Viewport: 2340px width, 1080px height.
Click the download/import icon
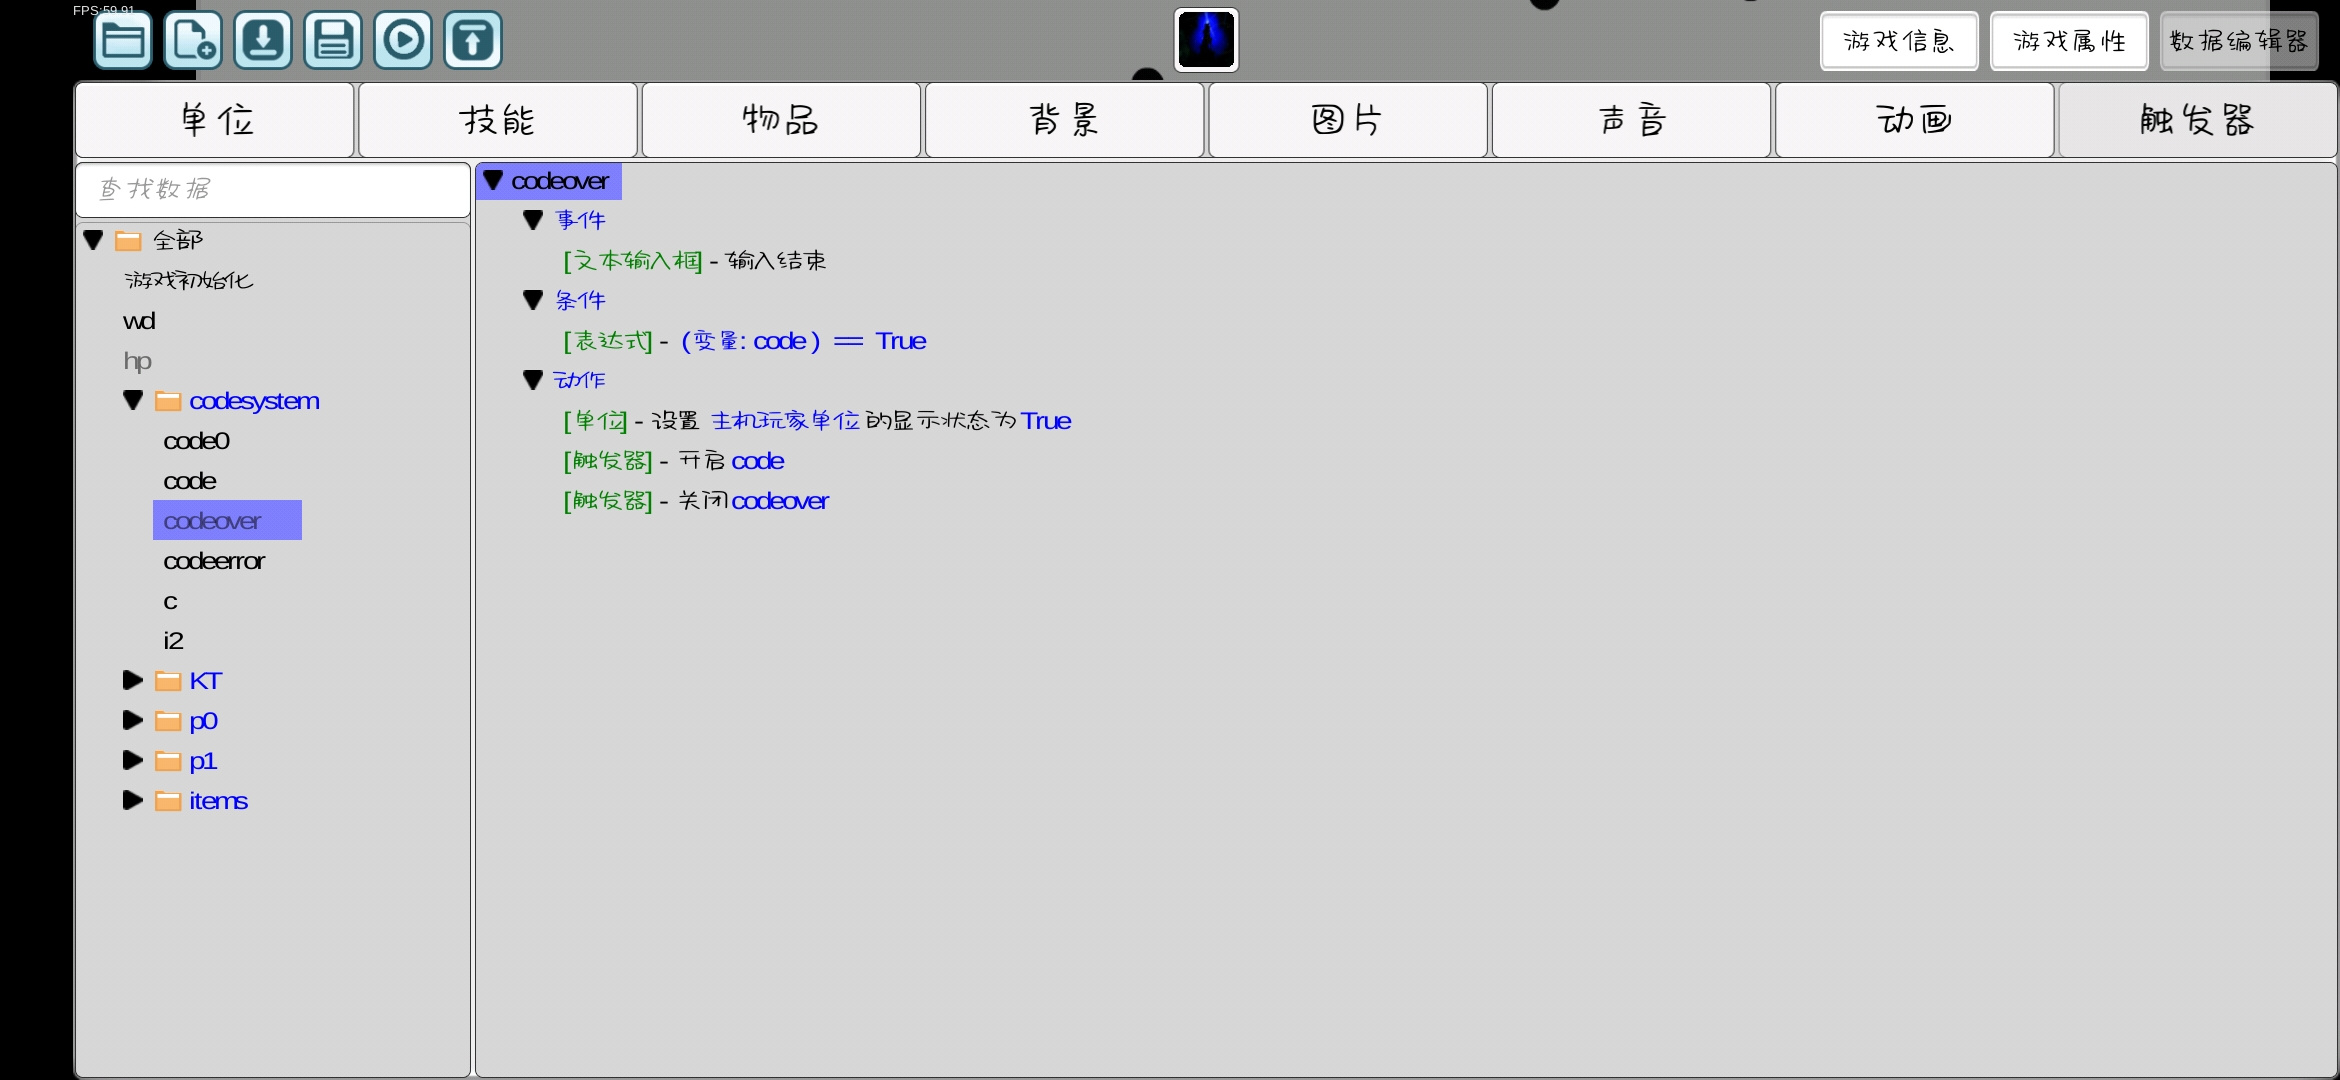[x=263, y=40]
